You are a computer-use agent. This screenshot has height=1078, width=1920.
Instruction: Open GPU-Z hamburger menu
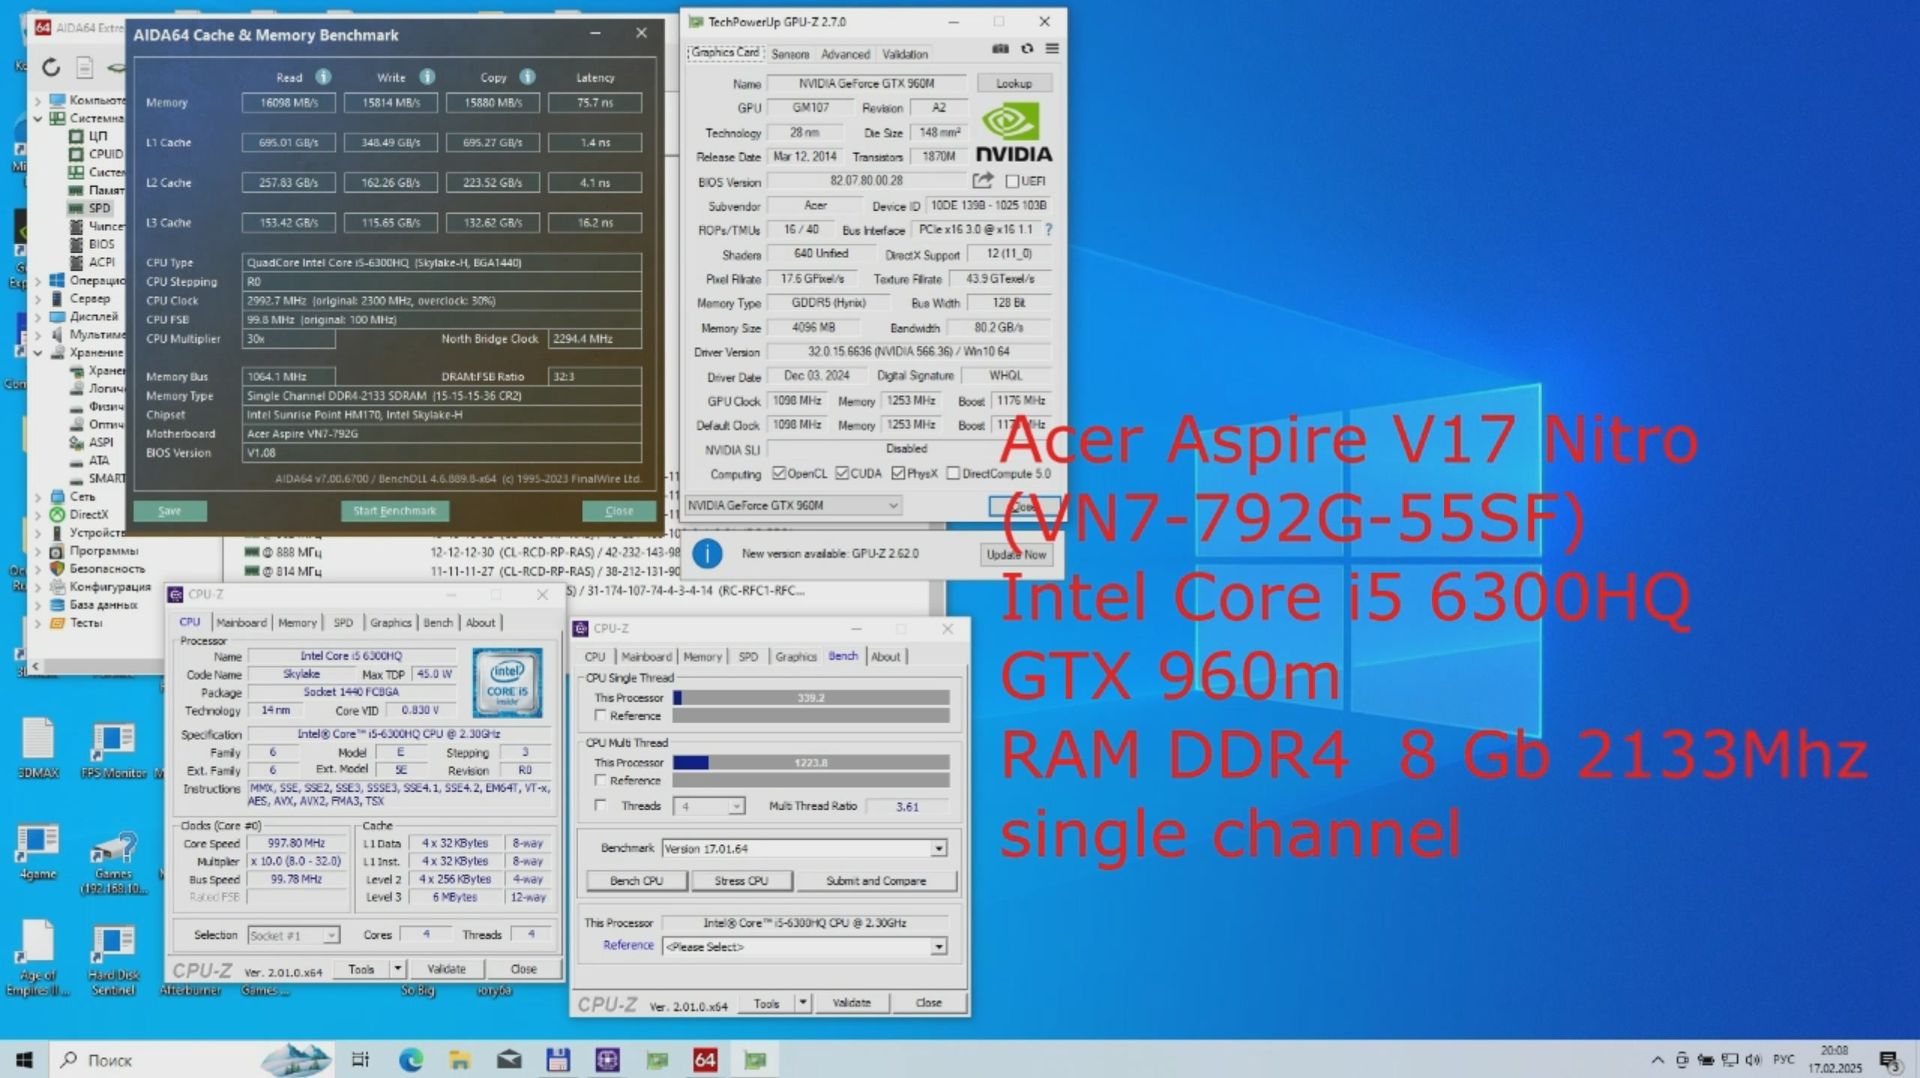[1051, 48]
